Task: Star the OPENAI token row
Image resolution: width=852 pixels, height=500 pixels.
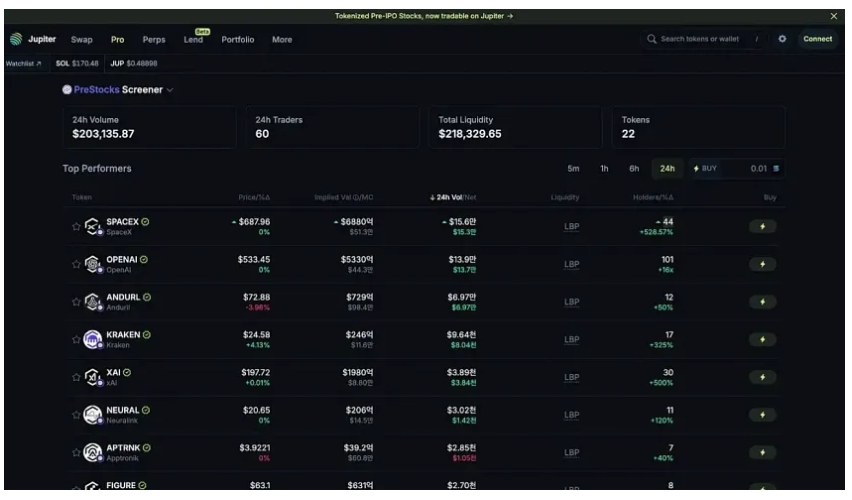Action: (76, 264)
